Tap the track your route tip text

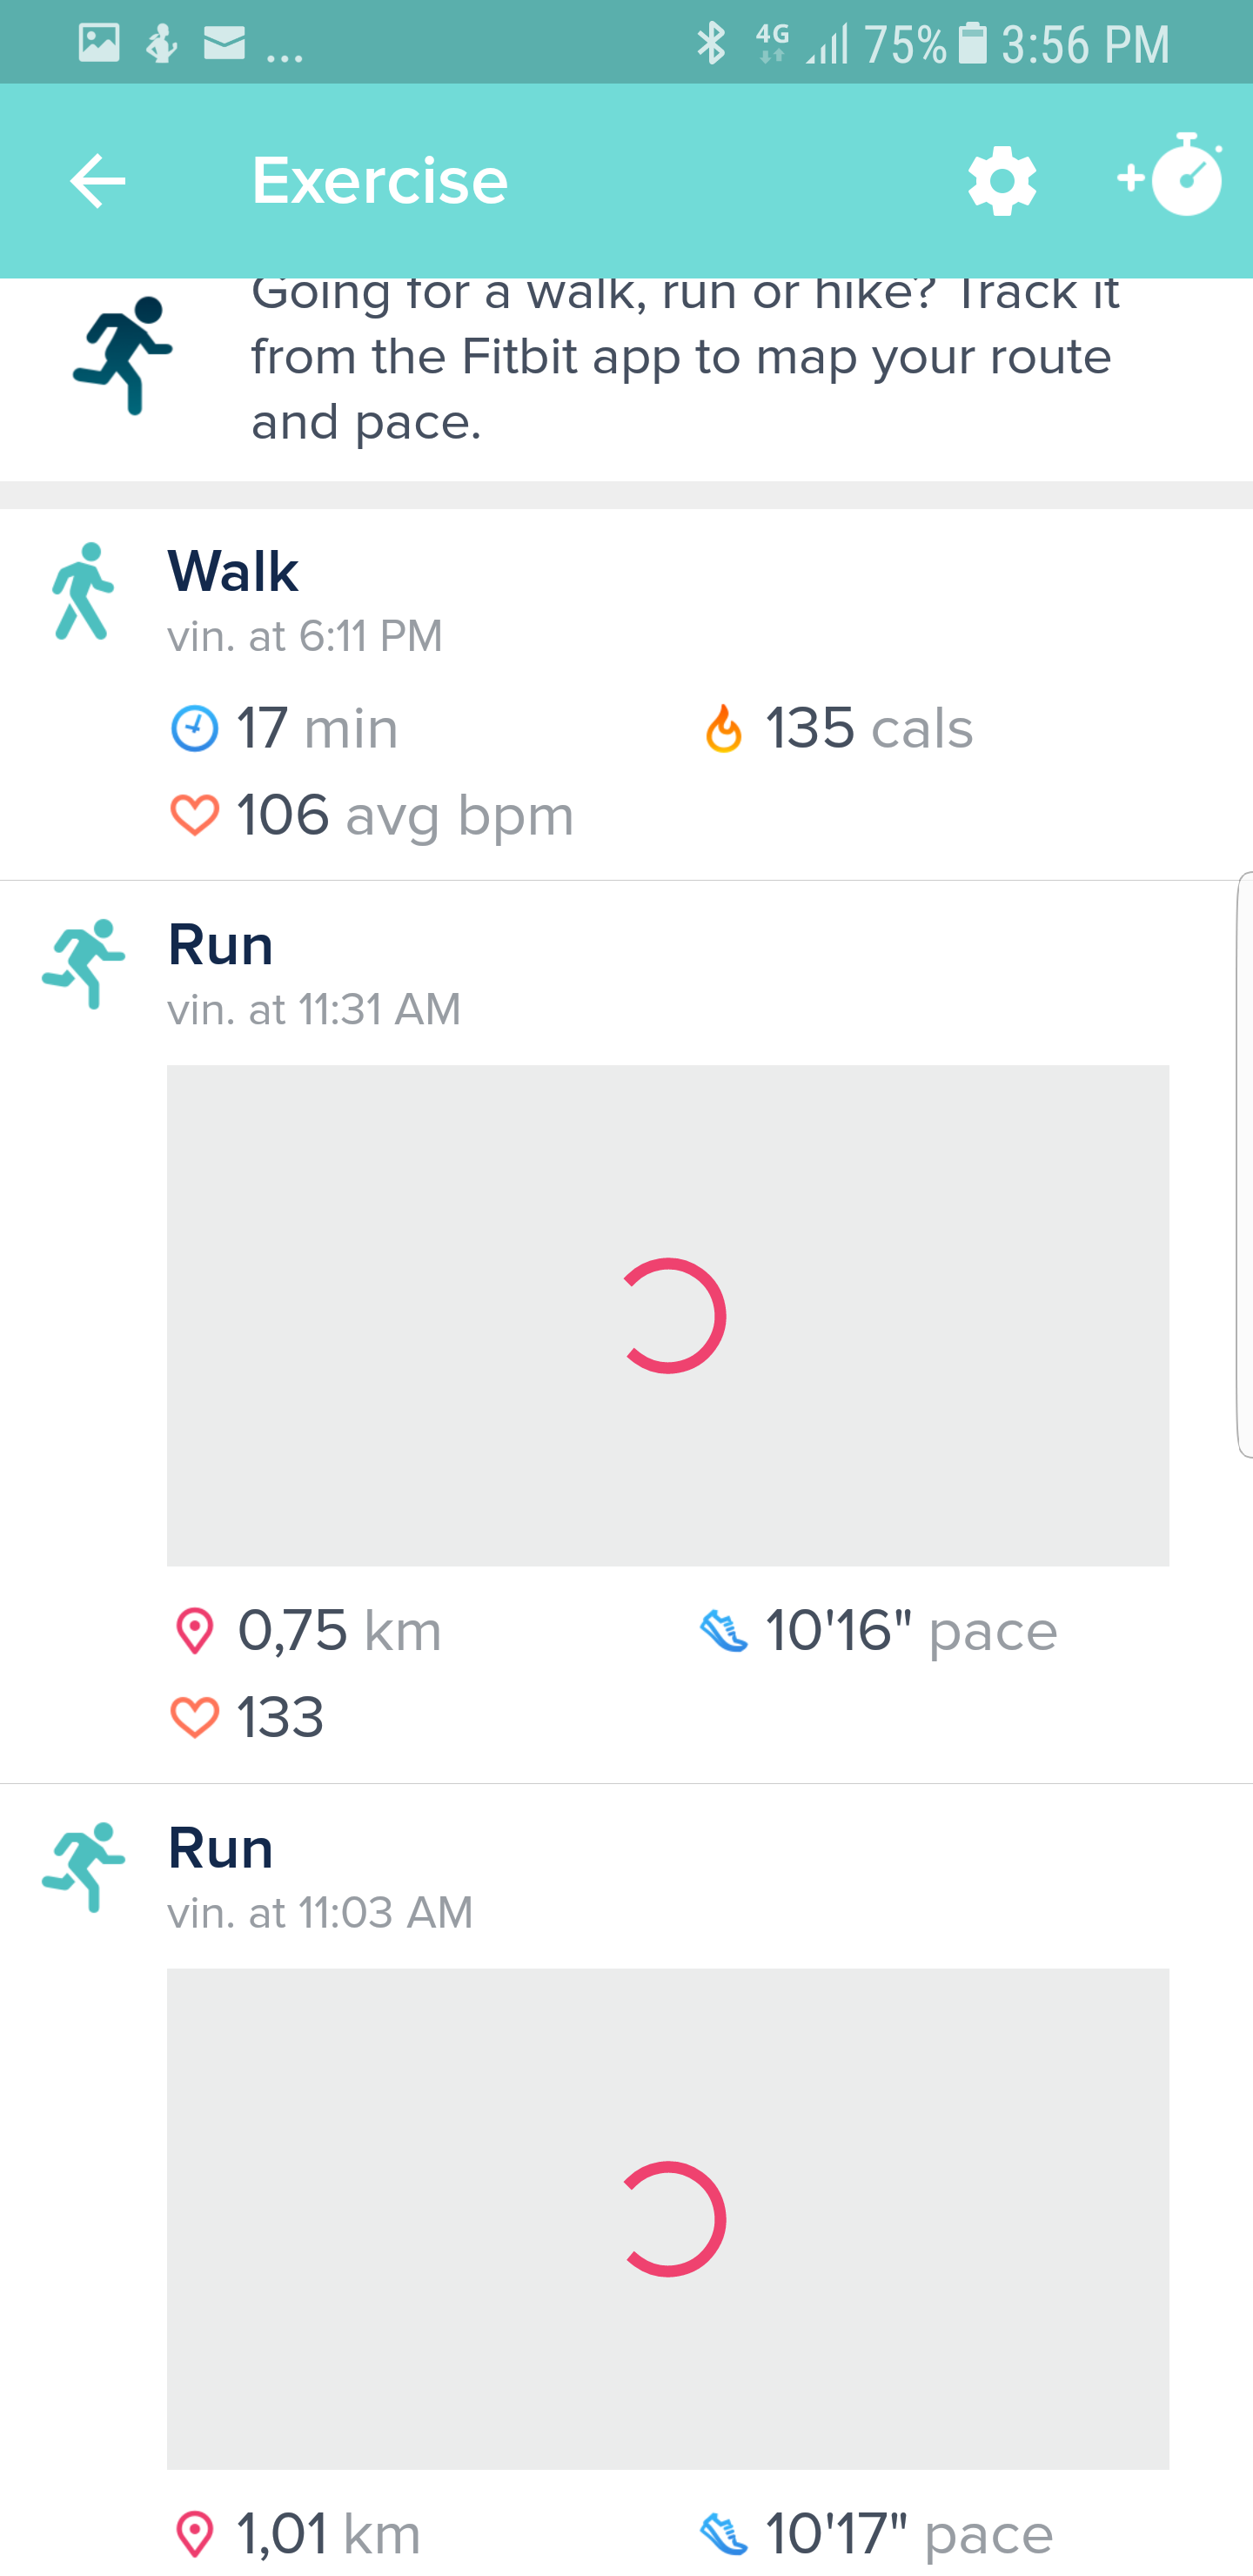[x=684, y=358]
